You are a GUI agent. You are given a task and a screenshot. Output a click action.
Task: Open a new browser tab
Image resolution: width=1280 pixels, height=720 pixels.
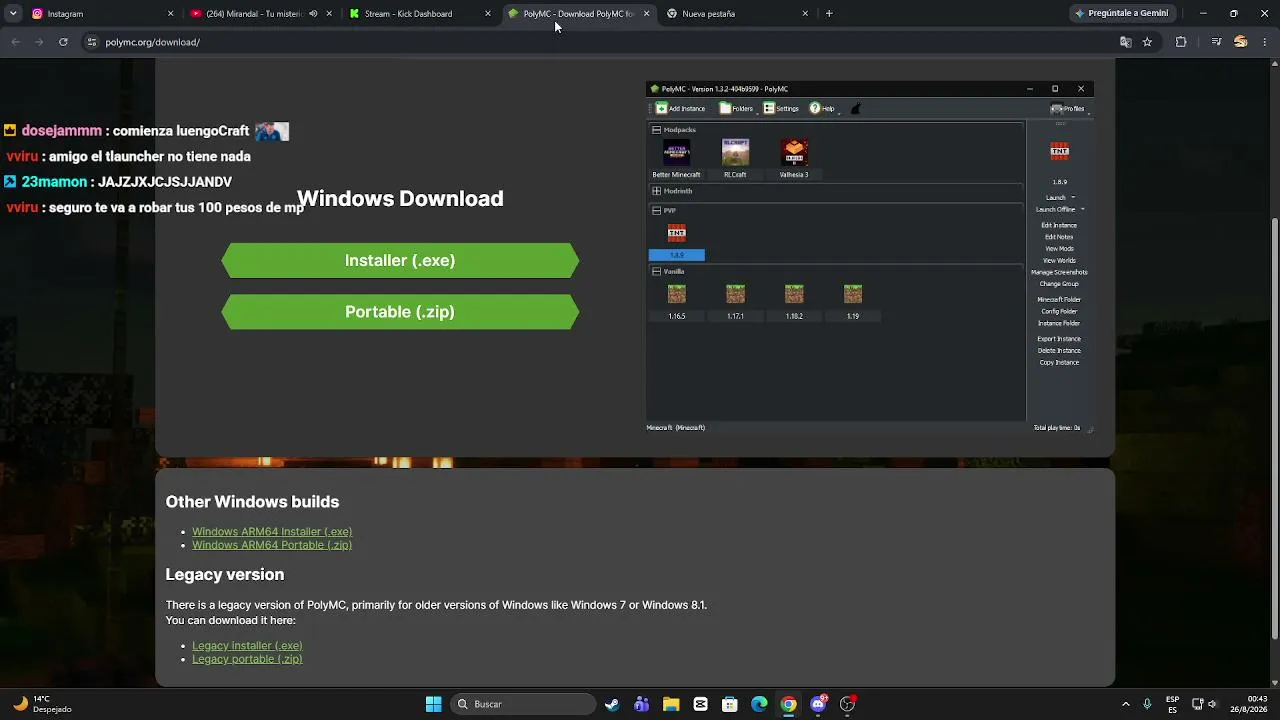pyautogui.click(x=829, y=14)
